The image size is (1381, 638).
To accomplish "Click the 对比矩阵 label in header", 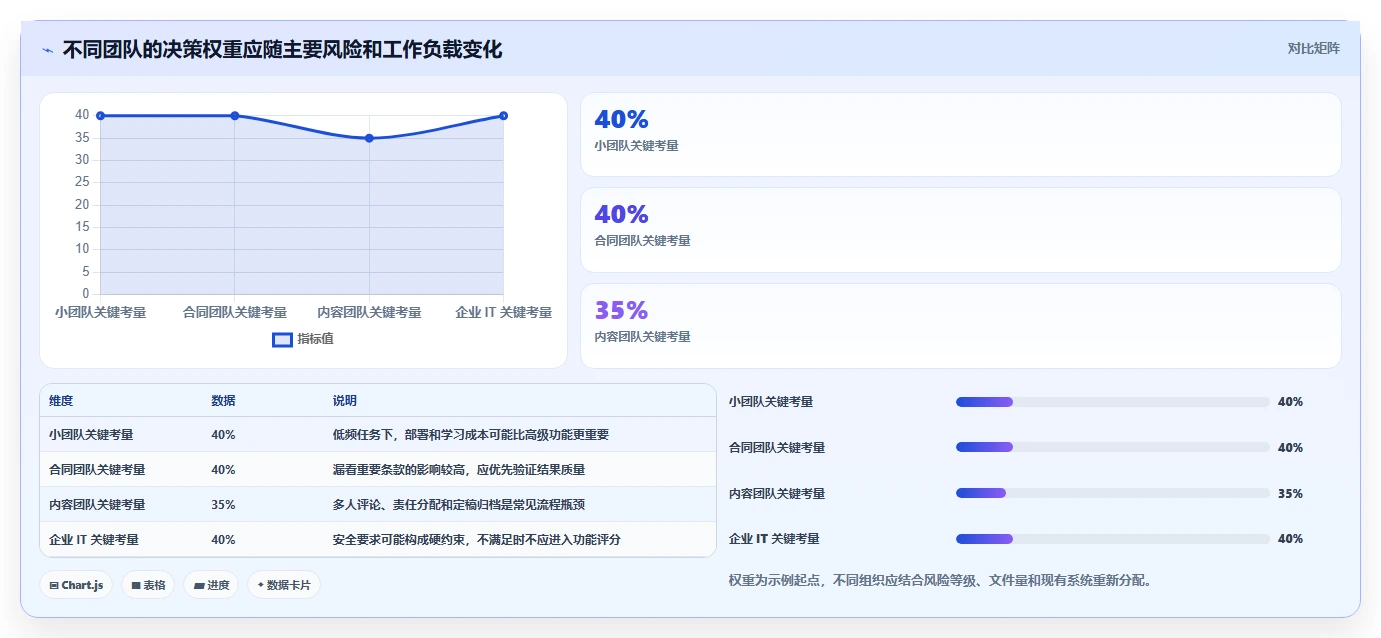I will [1313, 48].
